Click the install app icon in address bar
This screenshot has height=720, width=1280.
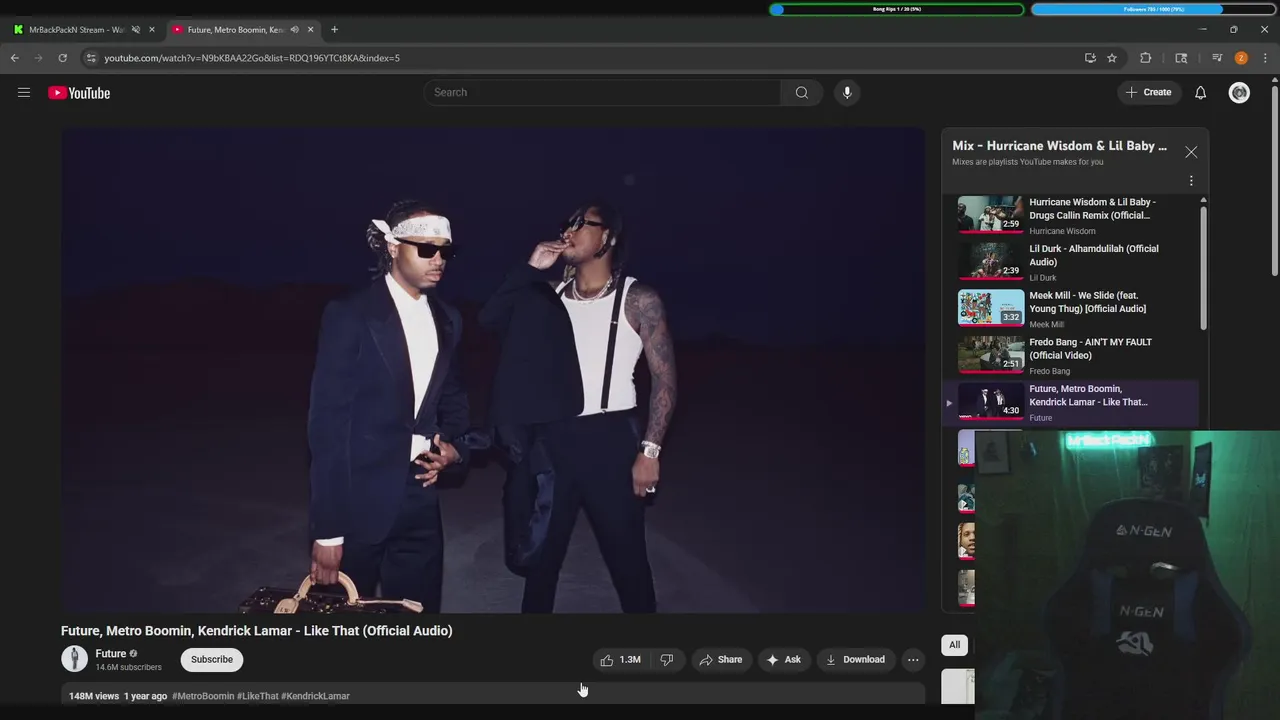click(x=1090, y=58)
